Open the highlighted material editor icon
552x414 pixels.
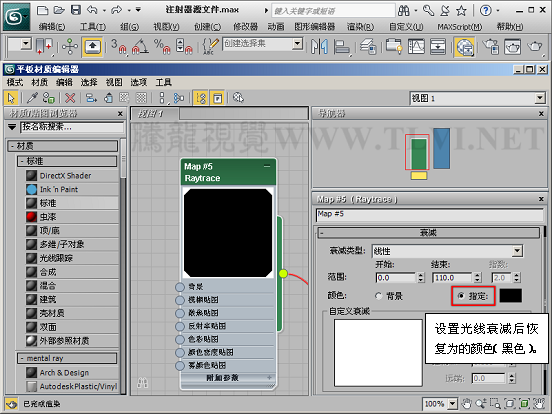point(464,47)
